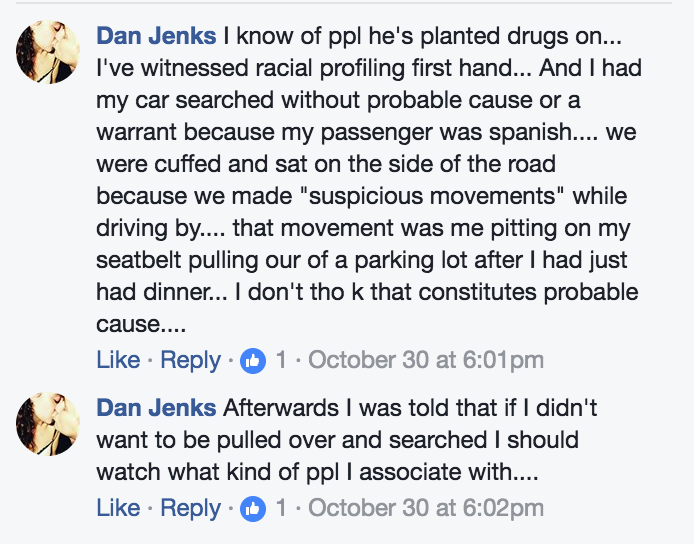Open the October 30 at 6:01pm timestamp
The image size is (694, 544).
[426, 360]
